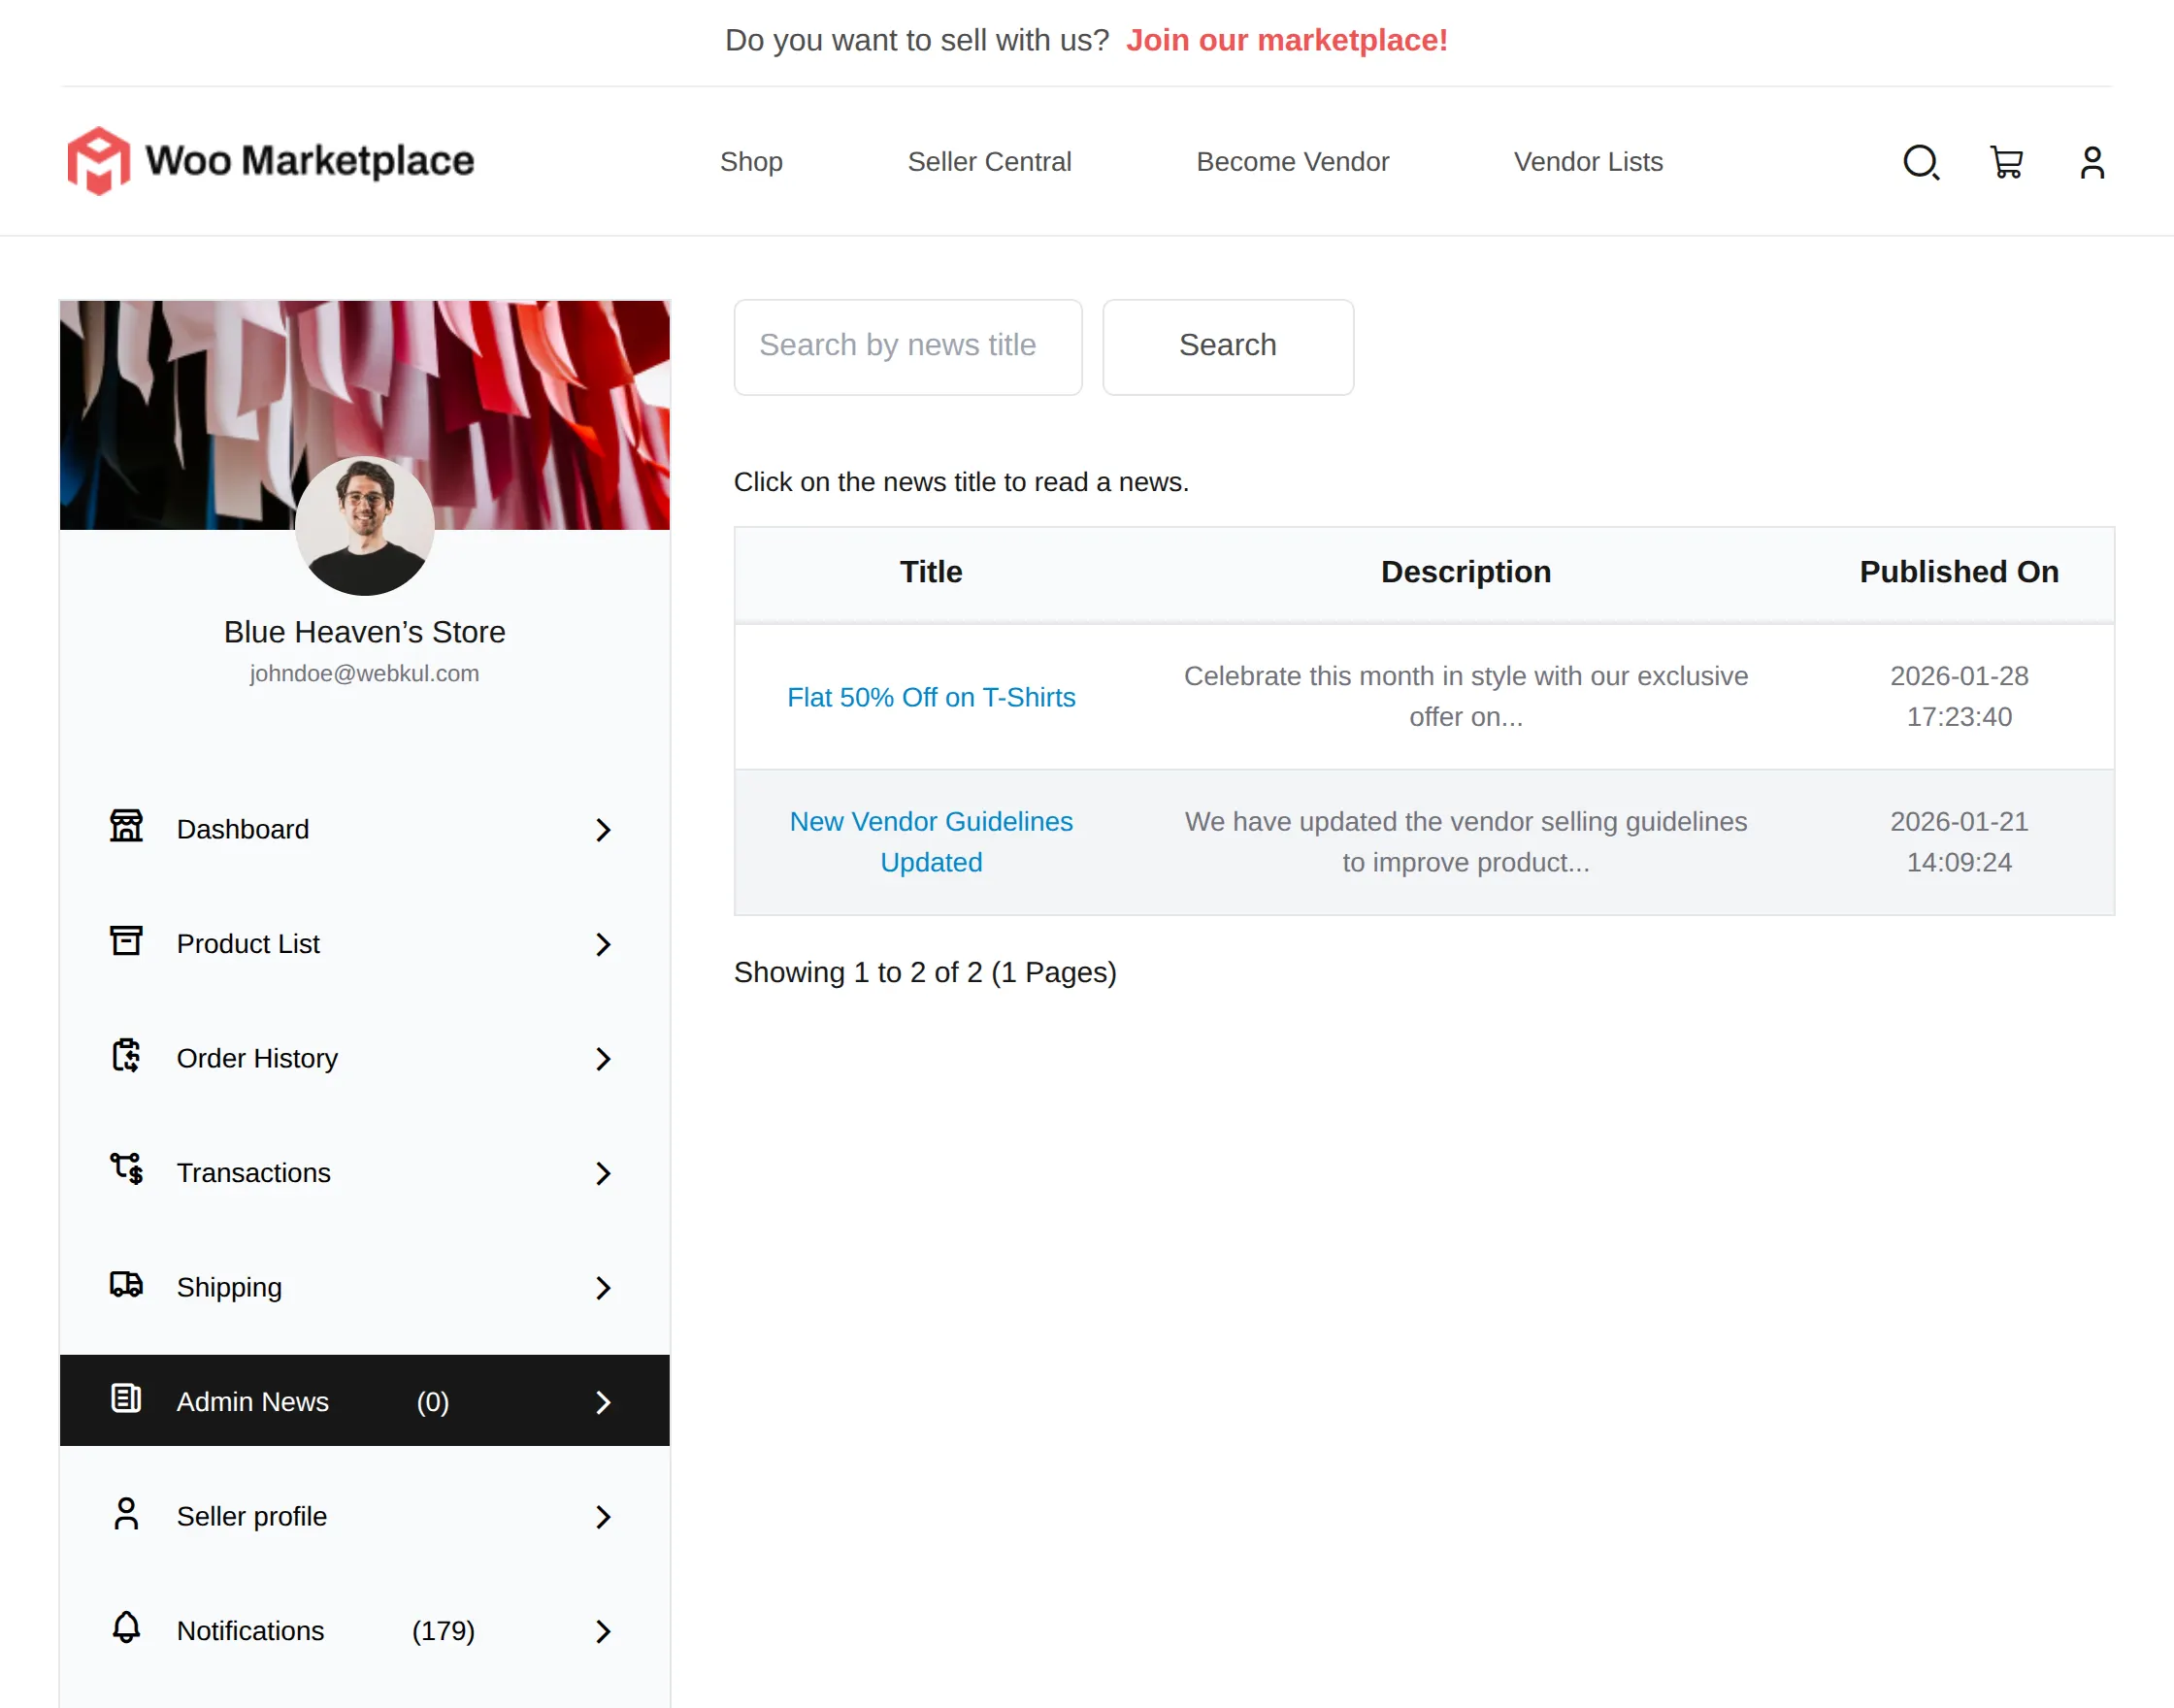
Task: Click the user account icon
Action: [2092, 161]
